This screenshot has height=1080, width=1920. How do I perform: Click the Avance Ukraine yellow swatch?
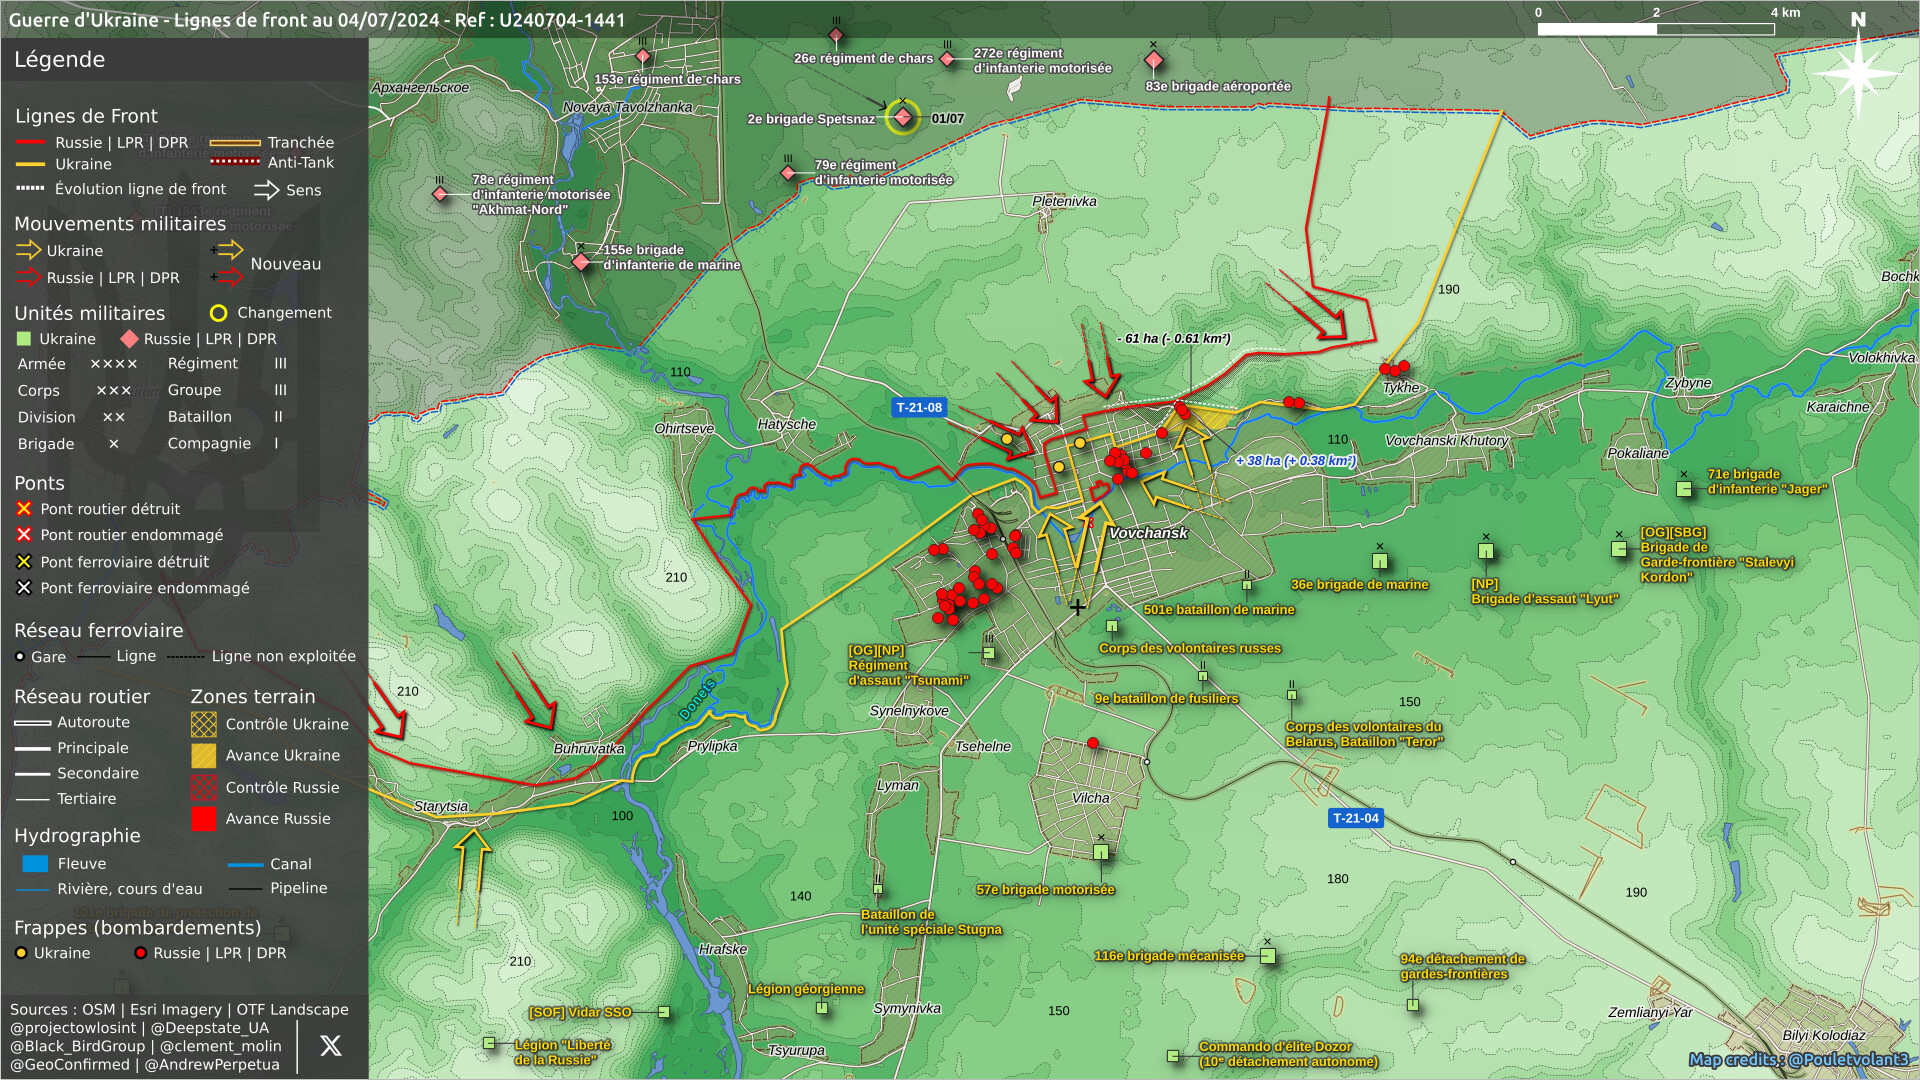pos(204,756)
